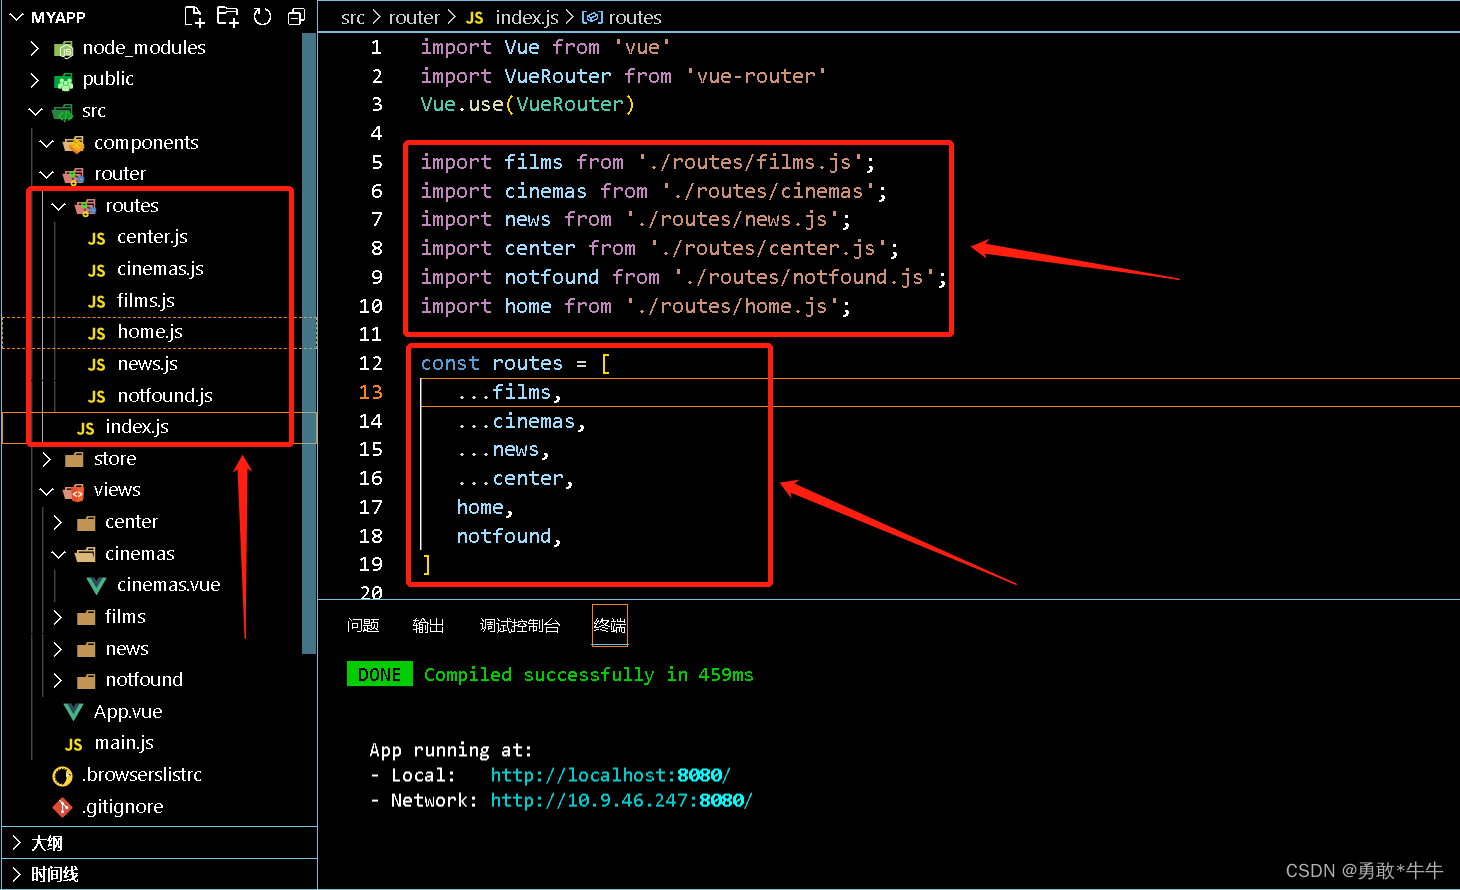Click the src folder icon
1460x890 pixels.
pyautogui.click(x=63, y=111)
